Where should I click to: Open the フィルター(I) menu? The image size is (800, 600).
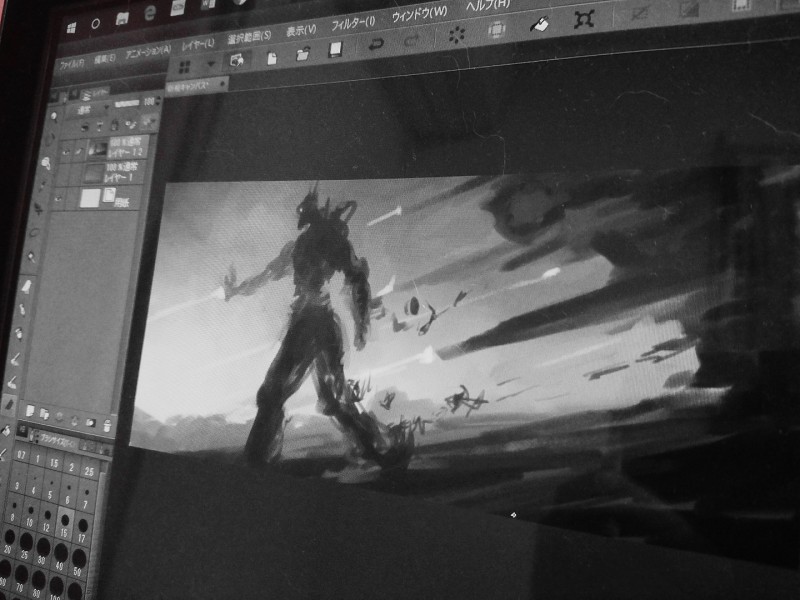353,22
